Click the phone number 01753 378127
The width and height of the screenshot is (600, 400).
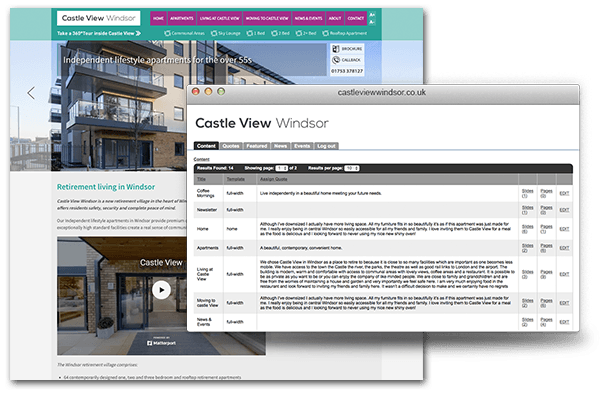click(x=347, y=71)
